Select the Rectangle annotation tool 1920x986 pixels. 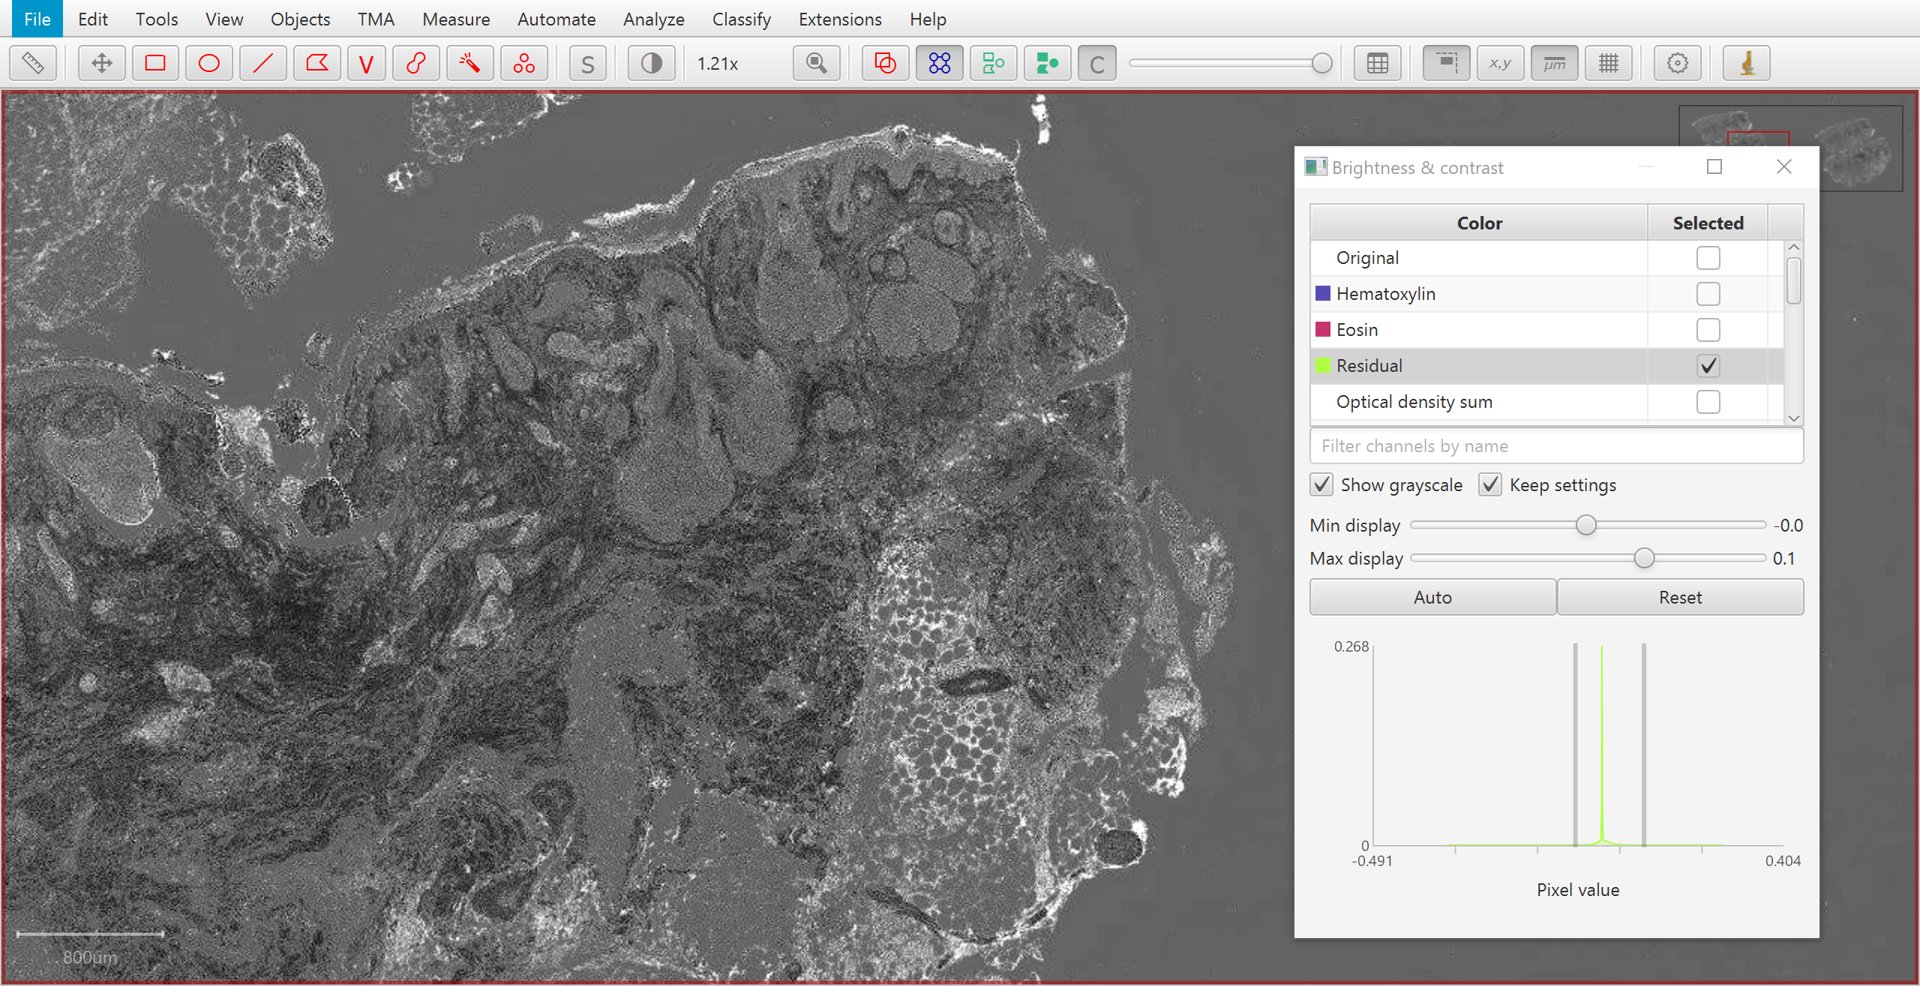(155, 63)
